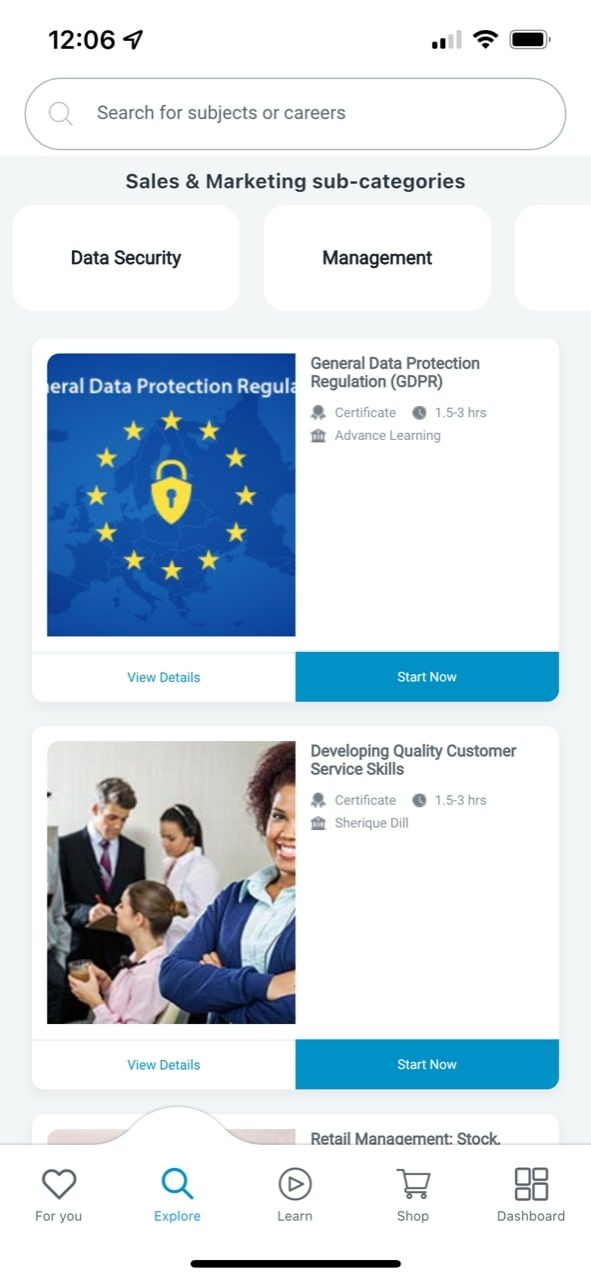Viewport: 591px width, 1280px height.
Task: Open the Dashboard grid icon
Action: (531, 1184)
